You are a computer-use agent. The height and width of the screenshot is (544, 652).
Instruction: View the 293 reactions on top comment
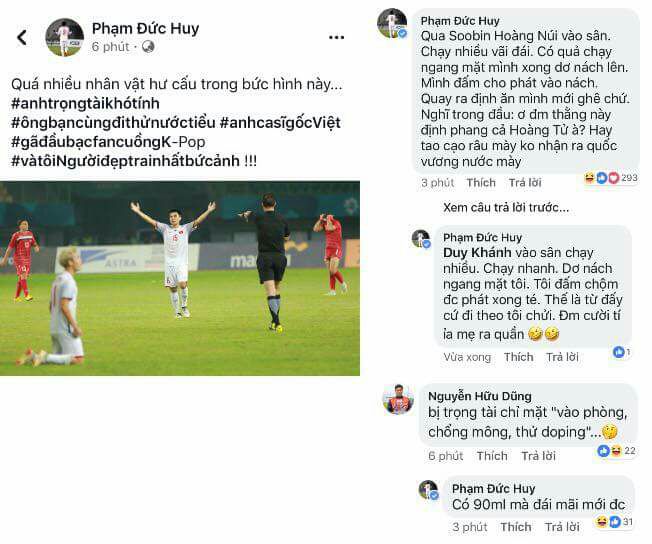tap(611, 178)
